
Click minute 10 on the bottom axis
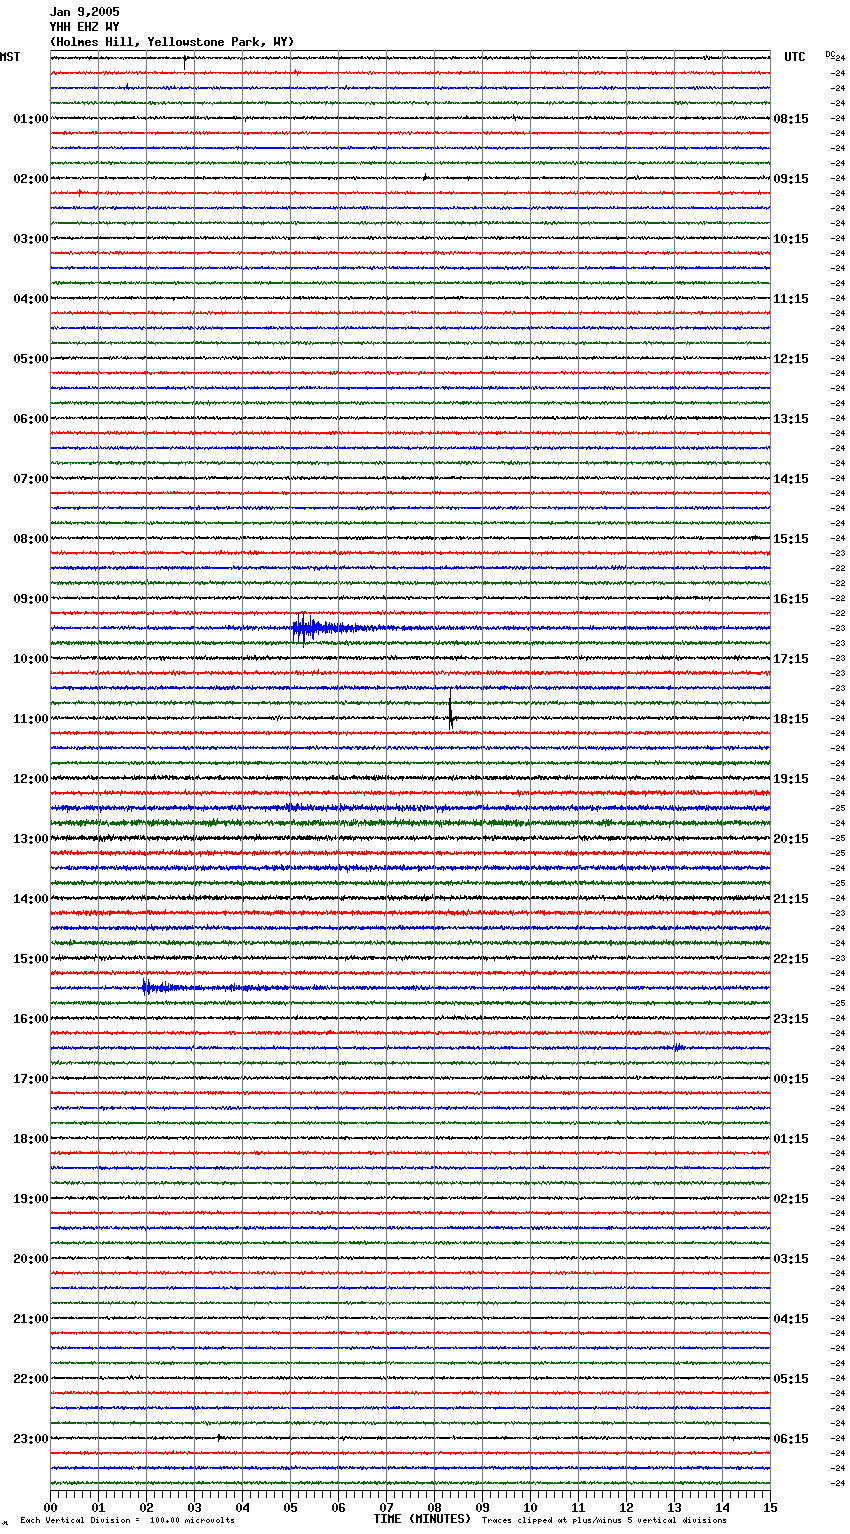tap(530, 1507)
